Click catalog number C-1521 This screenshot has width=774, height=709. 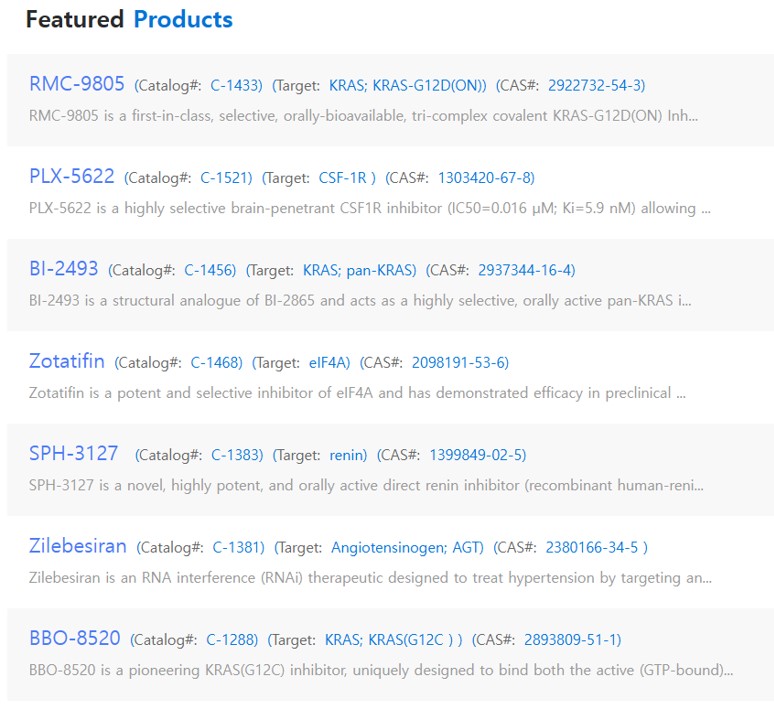[226, 178]
